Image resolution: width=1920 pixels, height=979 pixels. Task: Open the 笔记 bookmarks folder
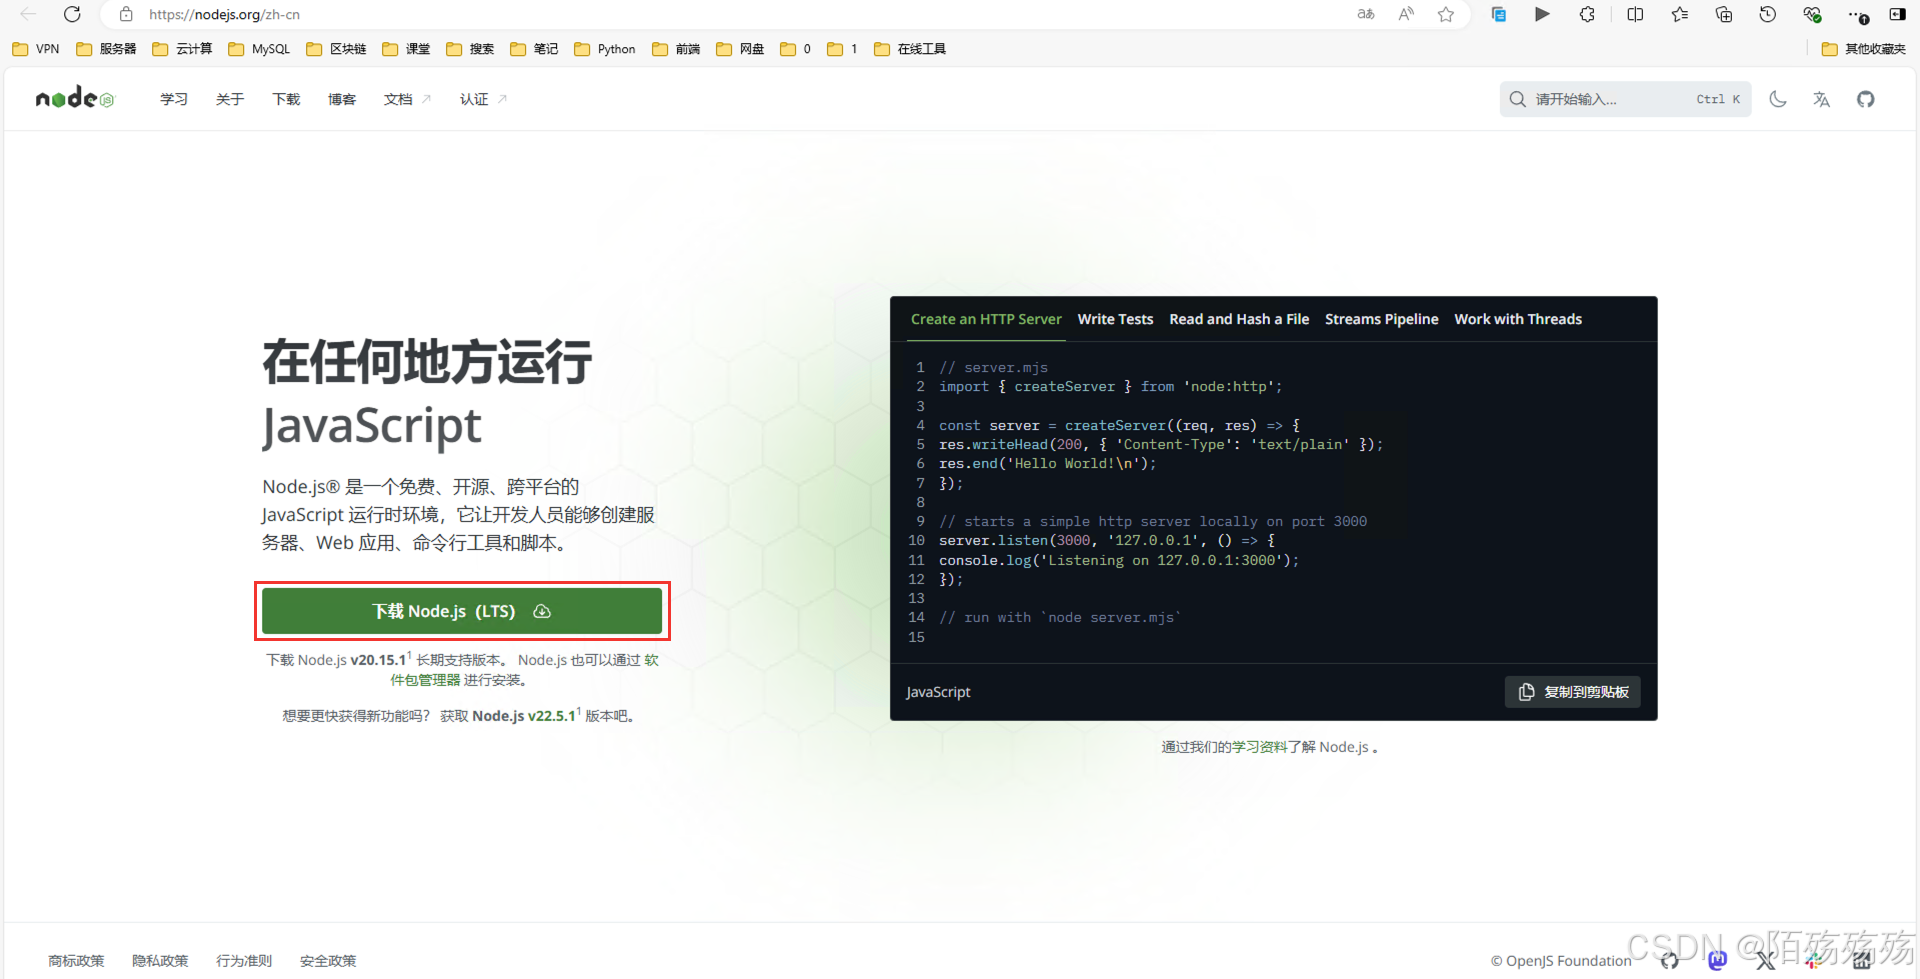[x=534, y=49]
